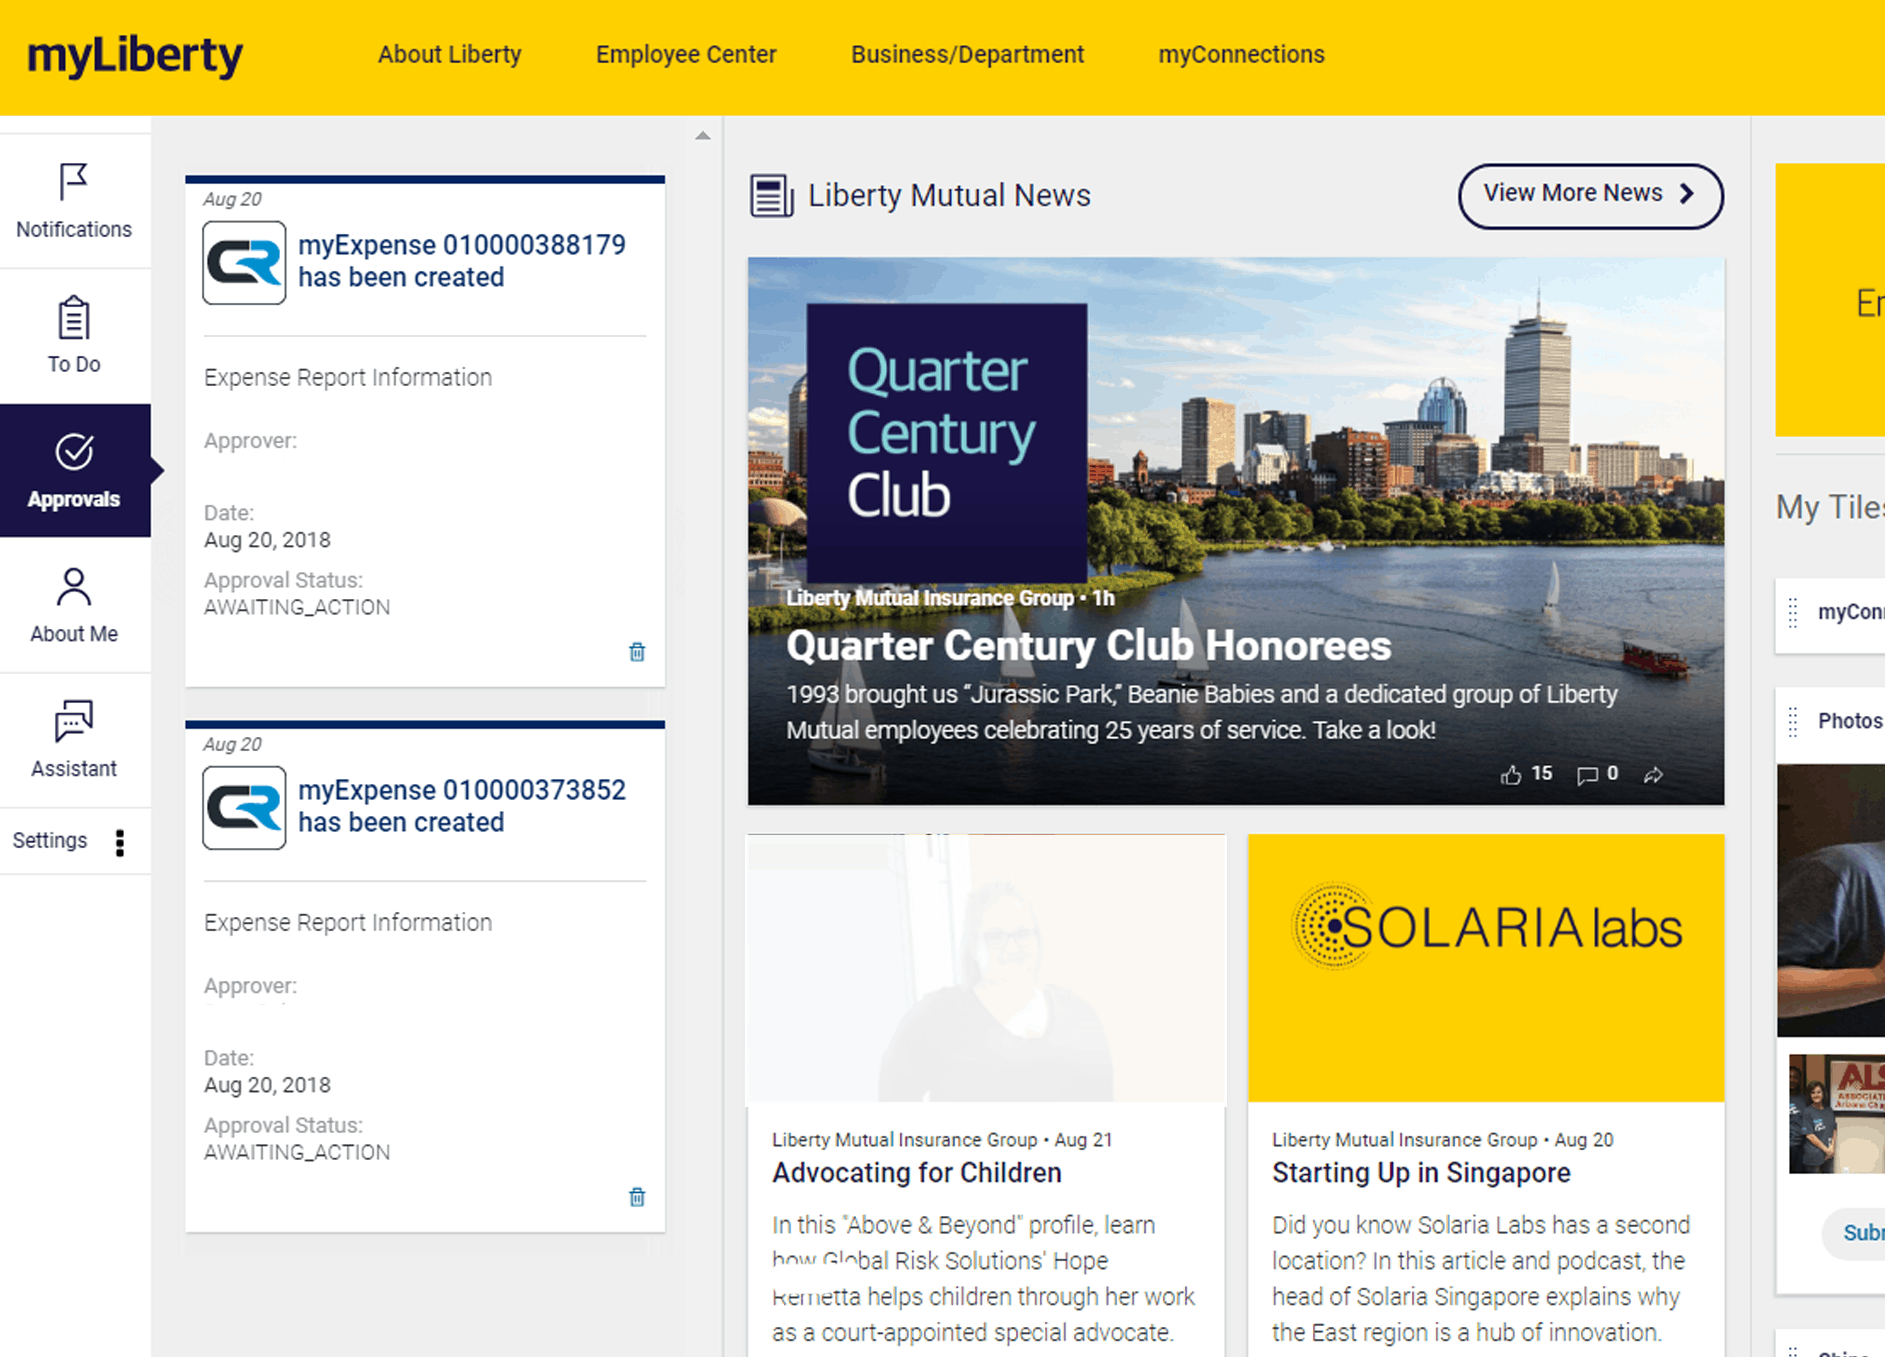Like the Quarter Century Club article
The image size is (1885, 1357).
pos(1511,775)
